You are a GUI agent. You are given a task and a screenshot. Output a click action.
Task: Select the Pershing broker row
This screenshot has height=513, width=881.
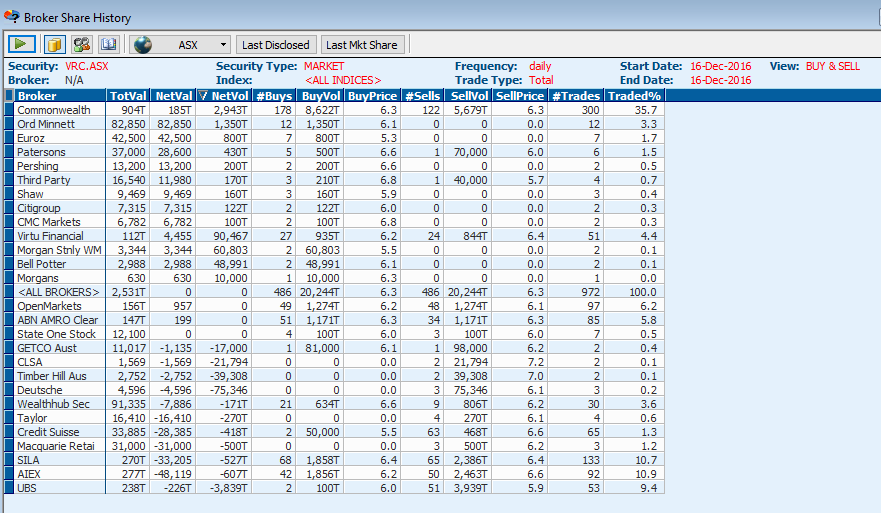[x=335, y=166]
